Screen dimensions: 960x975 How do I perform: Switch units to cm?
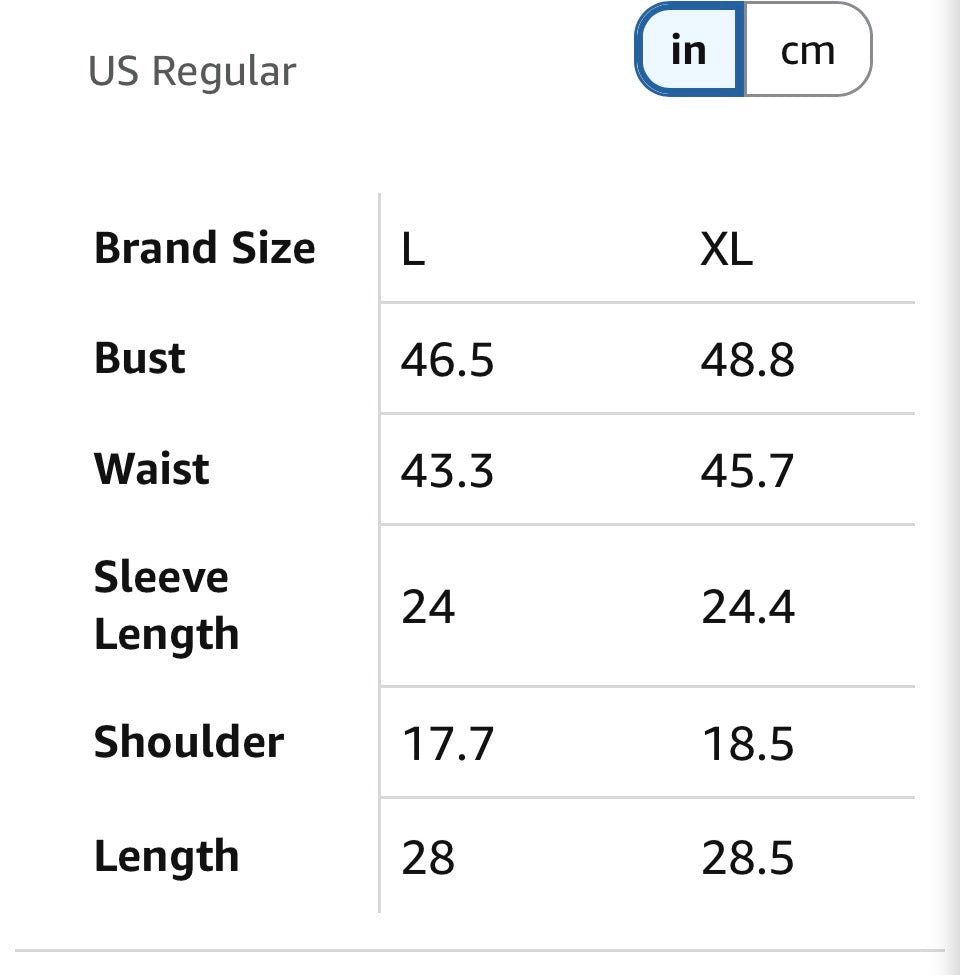[808, 50]
